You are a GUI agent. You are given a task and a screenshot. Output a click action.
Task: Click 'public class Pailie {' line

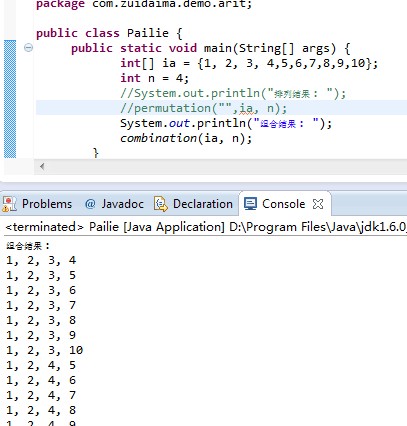click(109, 33)
